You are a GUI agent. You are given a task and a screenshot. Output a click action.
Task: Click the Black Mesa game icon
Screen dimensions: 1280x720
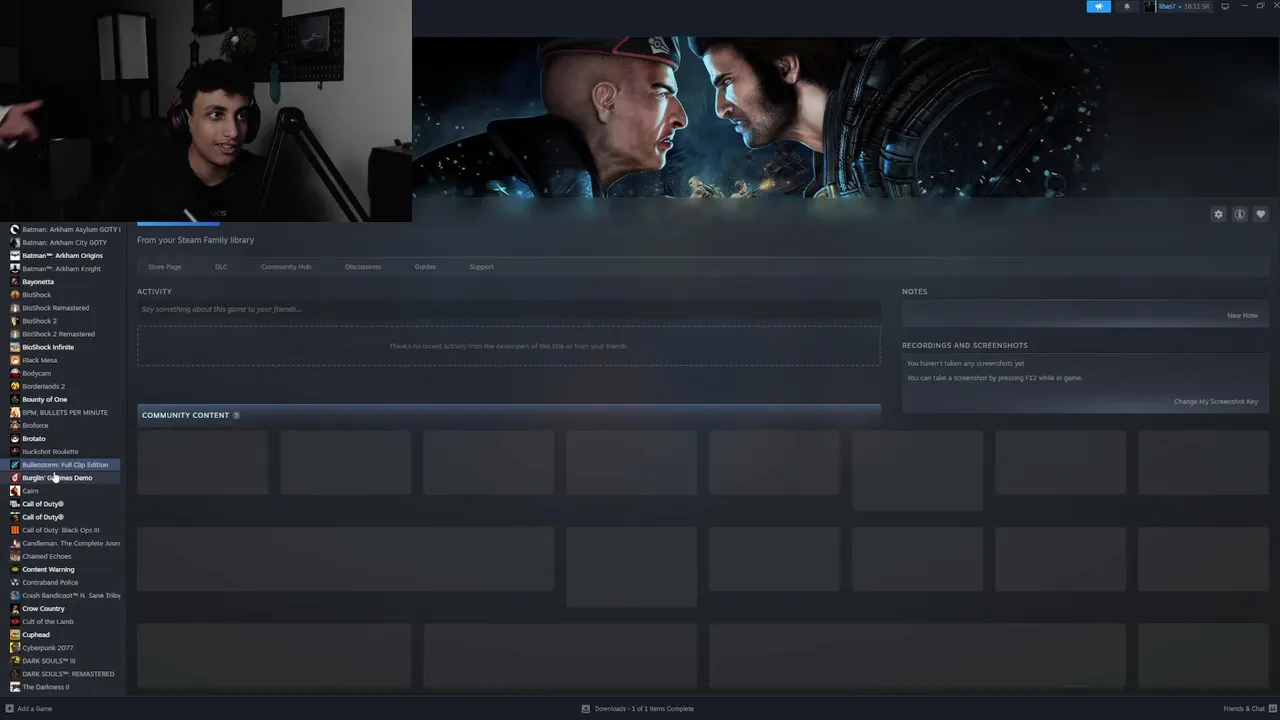(x=15, y=360)
